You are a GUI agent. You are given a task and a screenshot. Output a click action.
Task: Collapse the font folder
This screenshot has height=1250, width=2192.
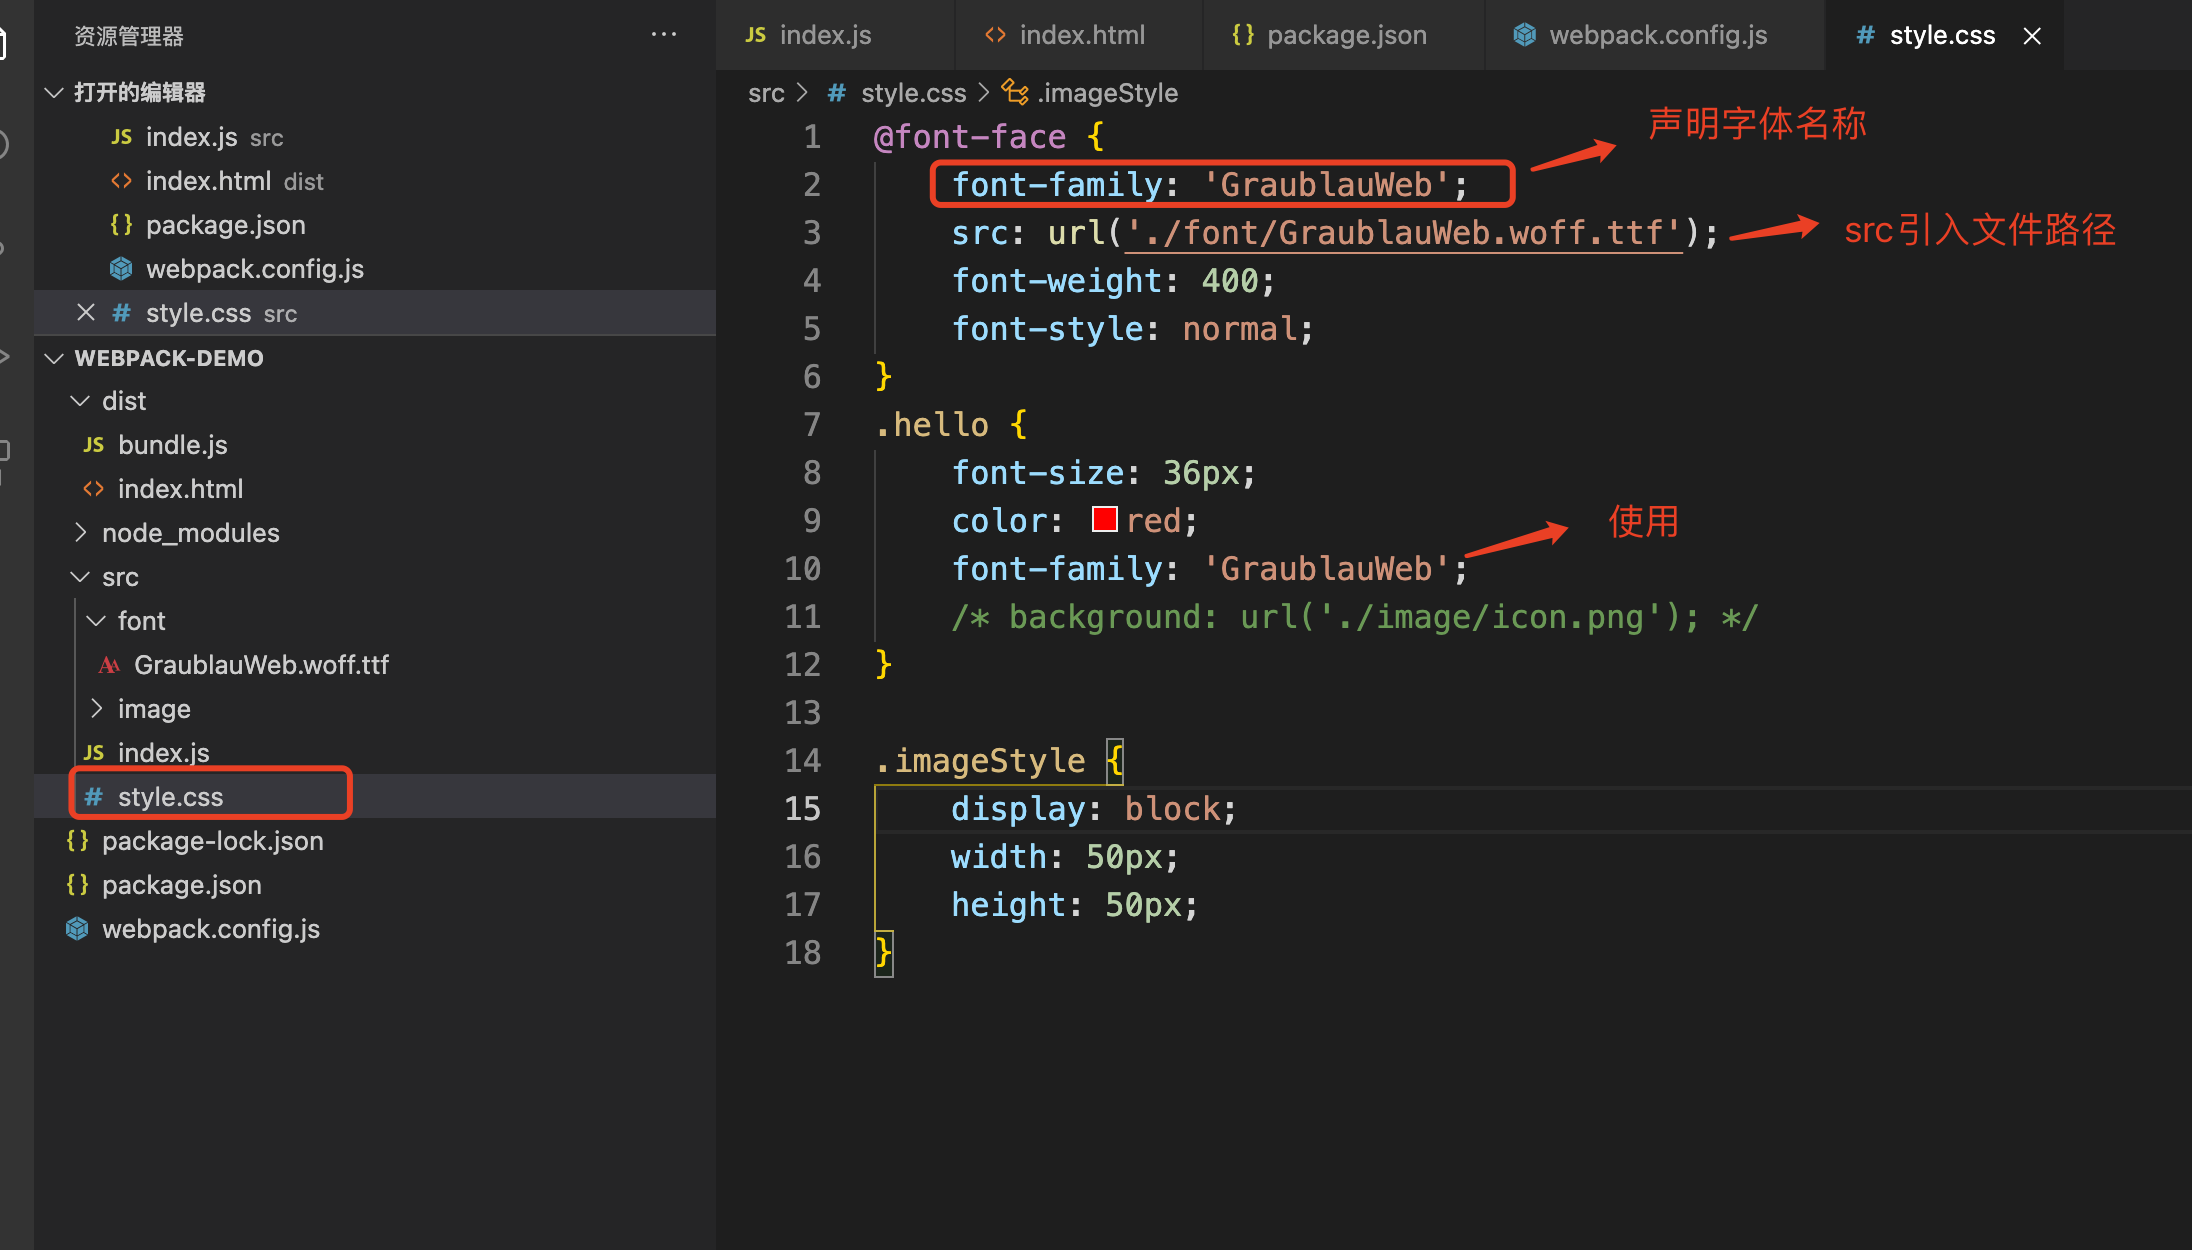[97, 621]
